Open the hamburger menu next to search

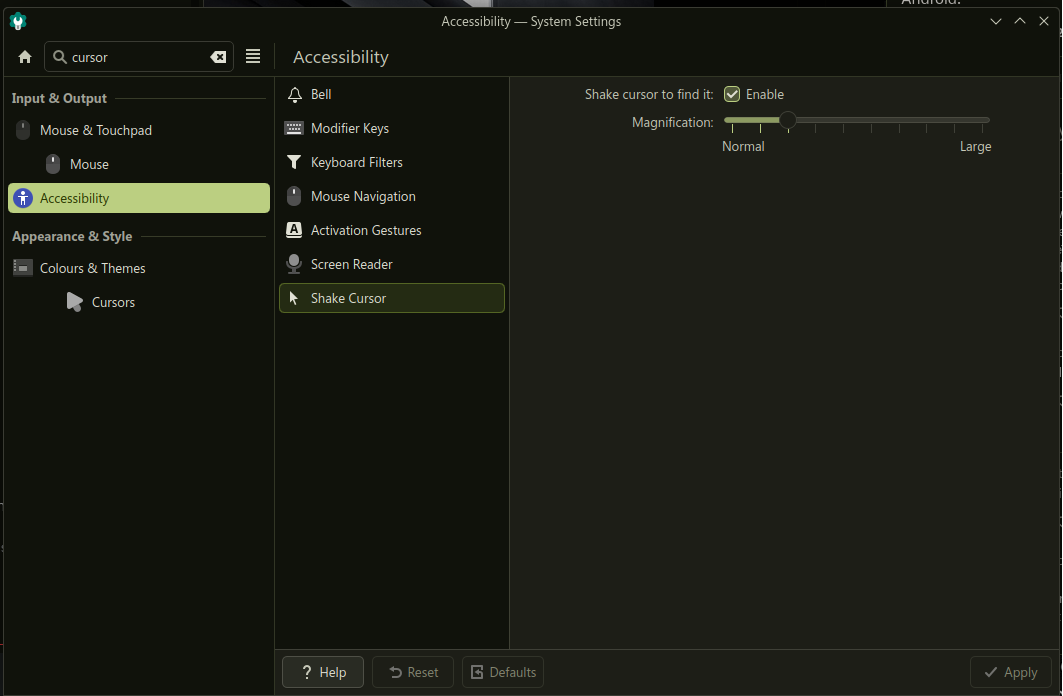coord(253,56)
